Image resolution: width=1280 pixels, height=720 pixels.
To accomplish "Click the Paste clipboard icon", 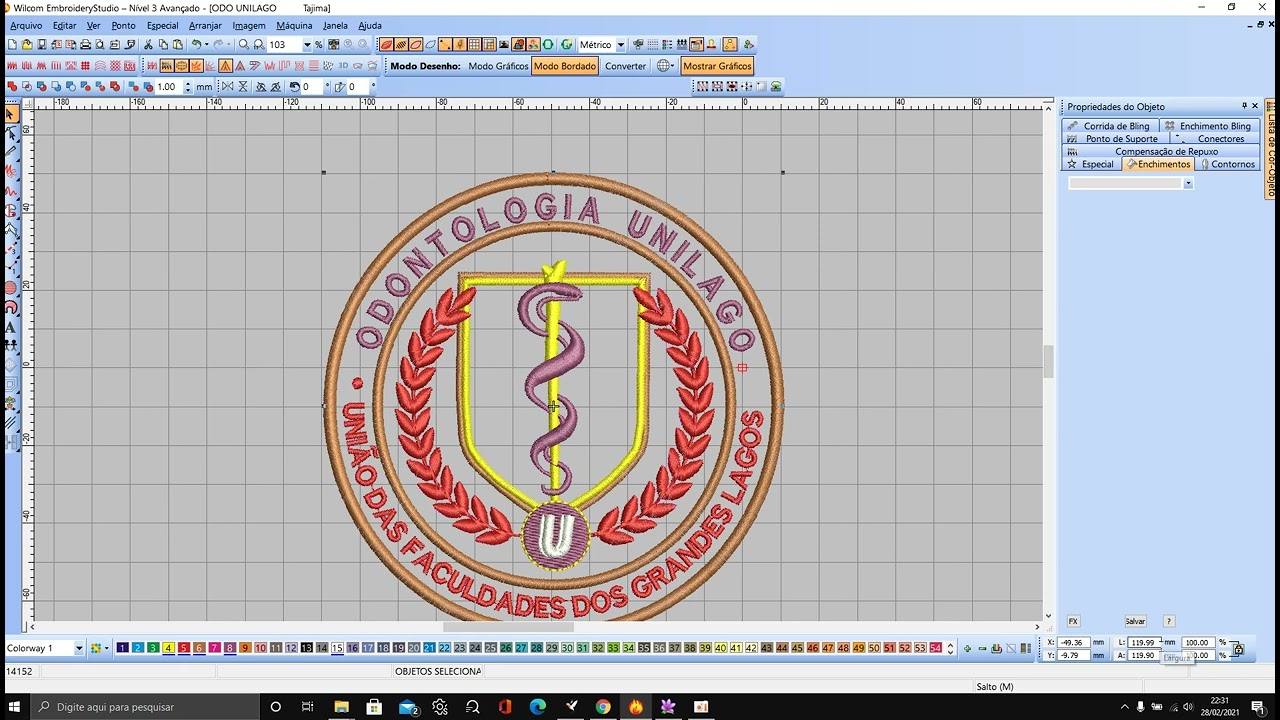I will tap(178, 45).
